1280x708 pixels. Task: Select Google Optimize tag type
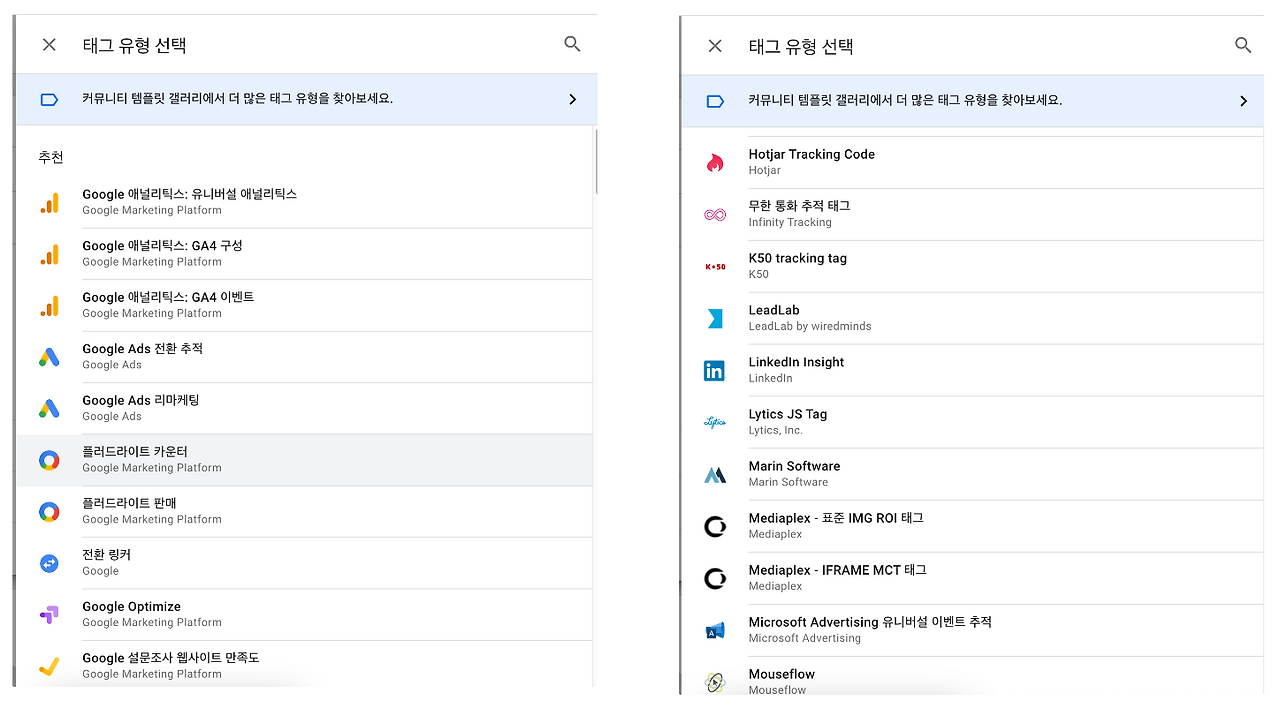304,615
